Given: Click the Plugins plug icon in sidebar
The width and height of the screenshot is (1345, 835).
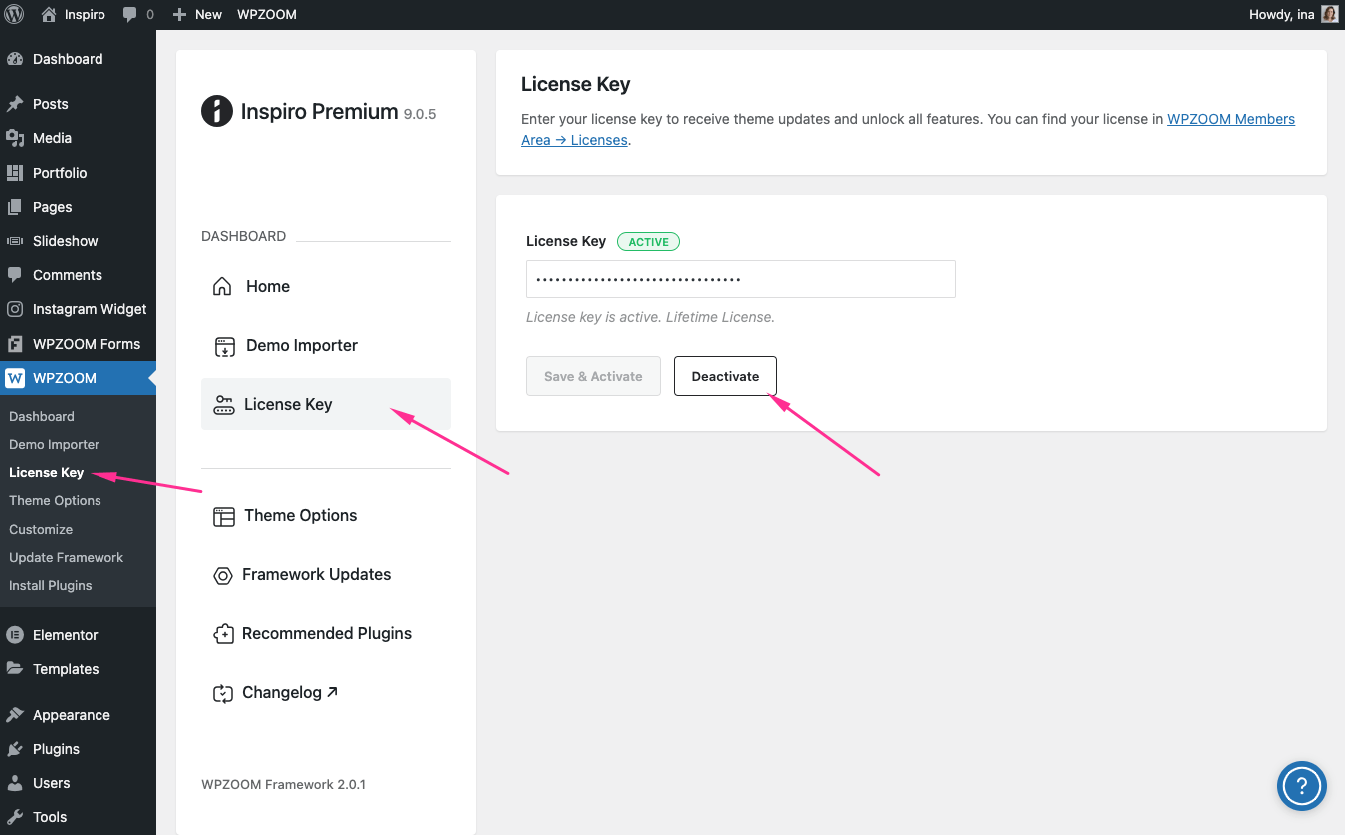Looking at the screenshot, I should pyautogui.click(x=15, y=749).
